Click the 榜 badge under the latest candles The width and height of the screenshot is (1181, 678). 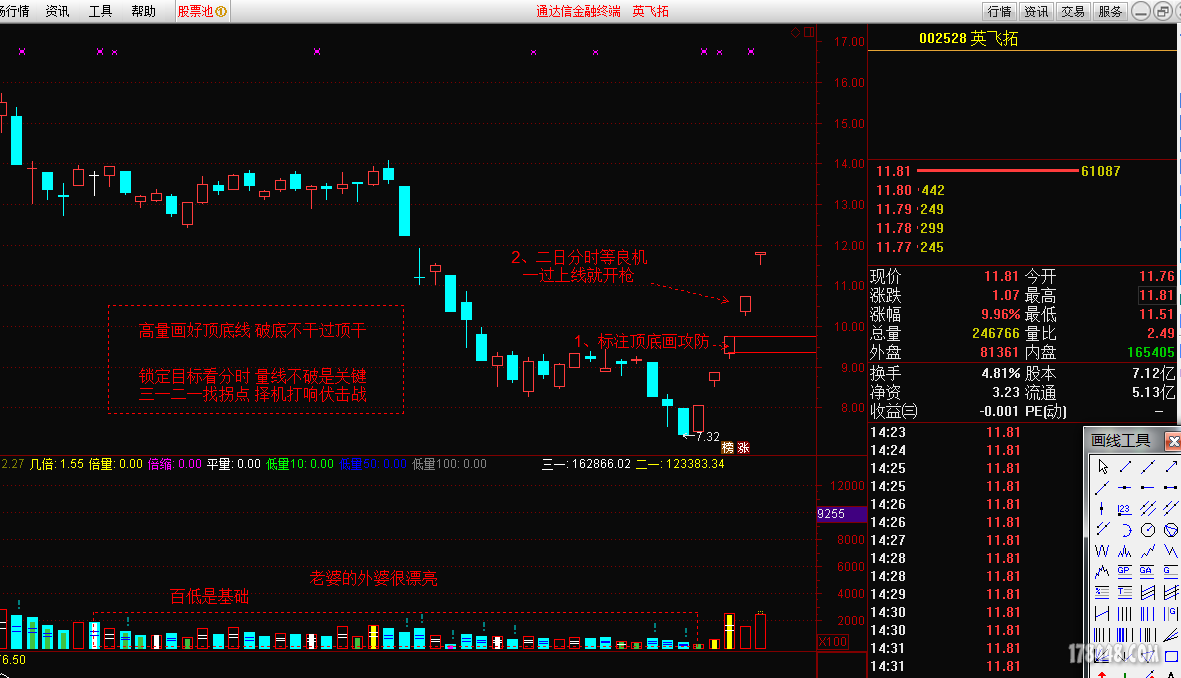pyautogui.click(x=728, y=447)
